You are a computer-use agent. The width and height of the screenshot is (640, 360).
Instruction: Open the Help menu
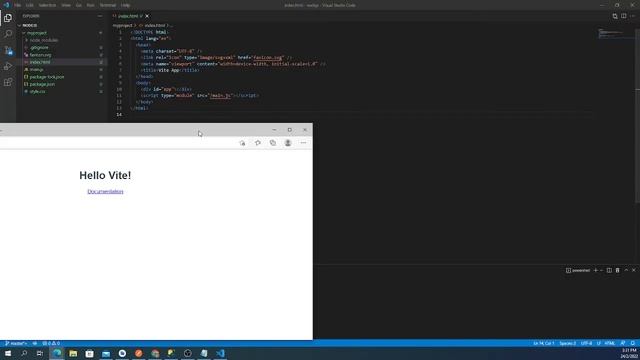[x=125, y=5]
